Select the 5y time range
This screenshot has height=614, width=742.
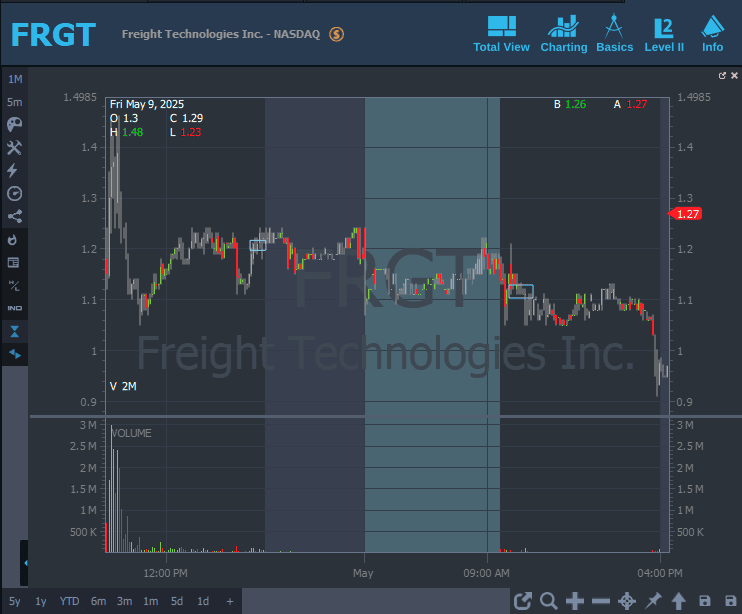pyautogui.click(x=15, y=601)
